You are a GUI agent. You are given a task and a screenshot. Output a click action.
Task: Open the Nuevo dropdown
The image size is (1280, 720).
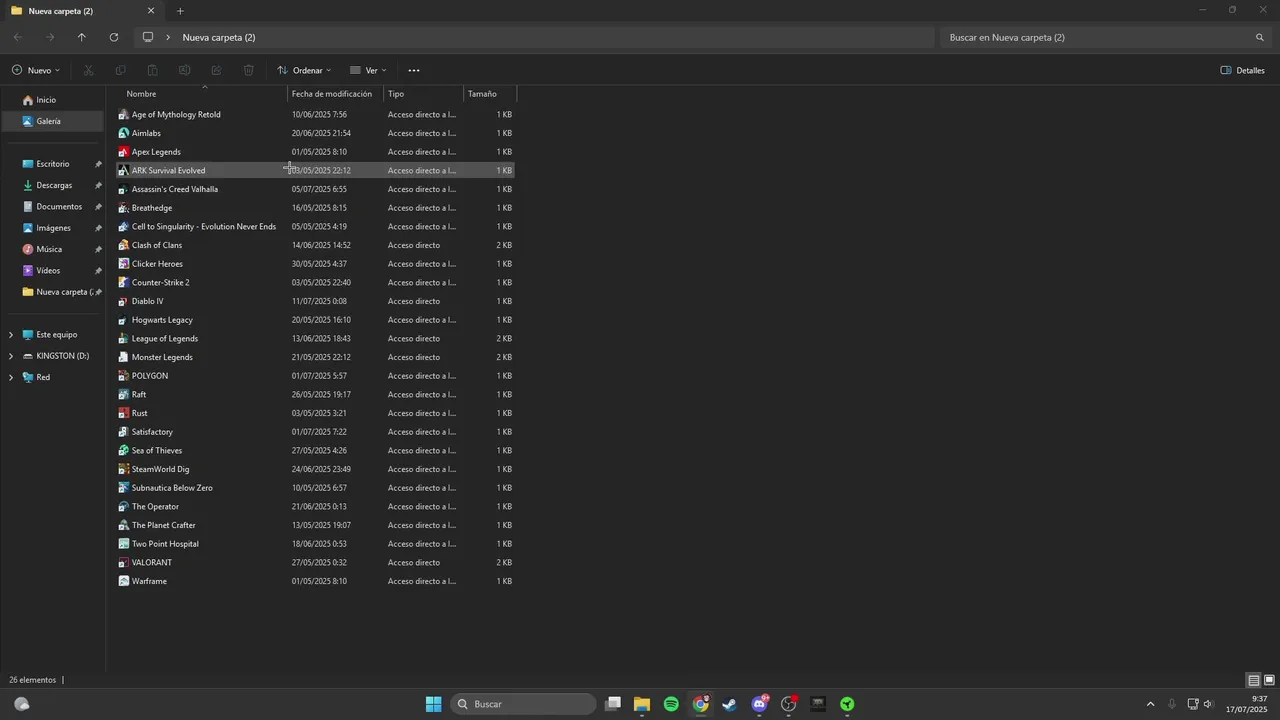[36, 70]
